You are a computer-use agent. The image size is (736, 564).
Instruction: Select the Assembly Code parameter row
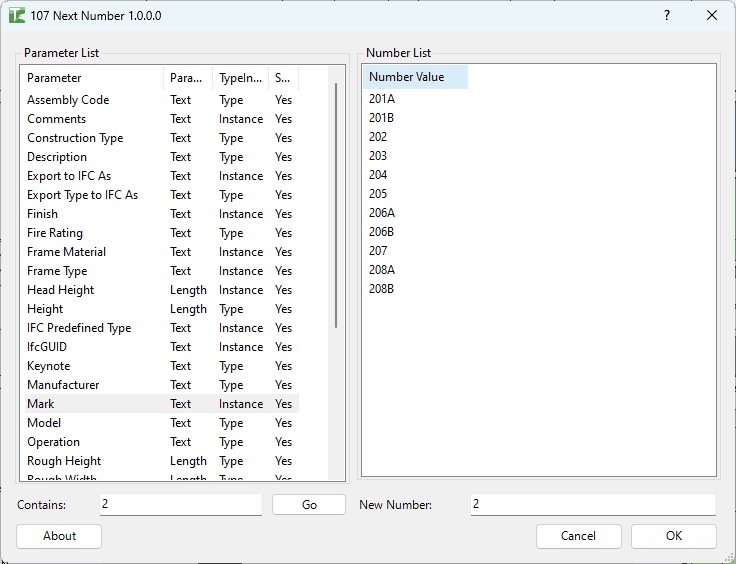[162, 100]
